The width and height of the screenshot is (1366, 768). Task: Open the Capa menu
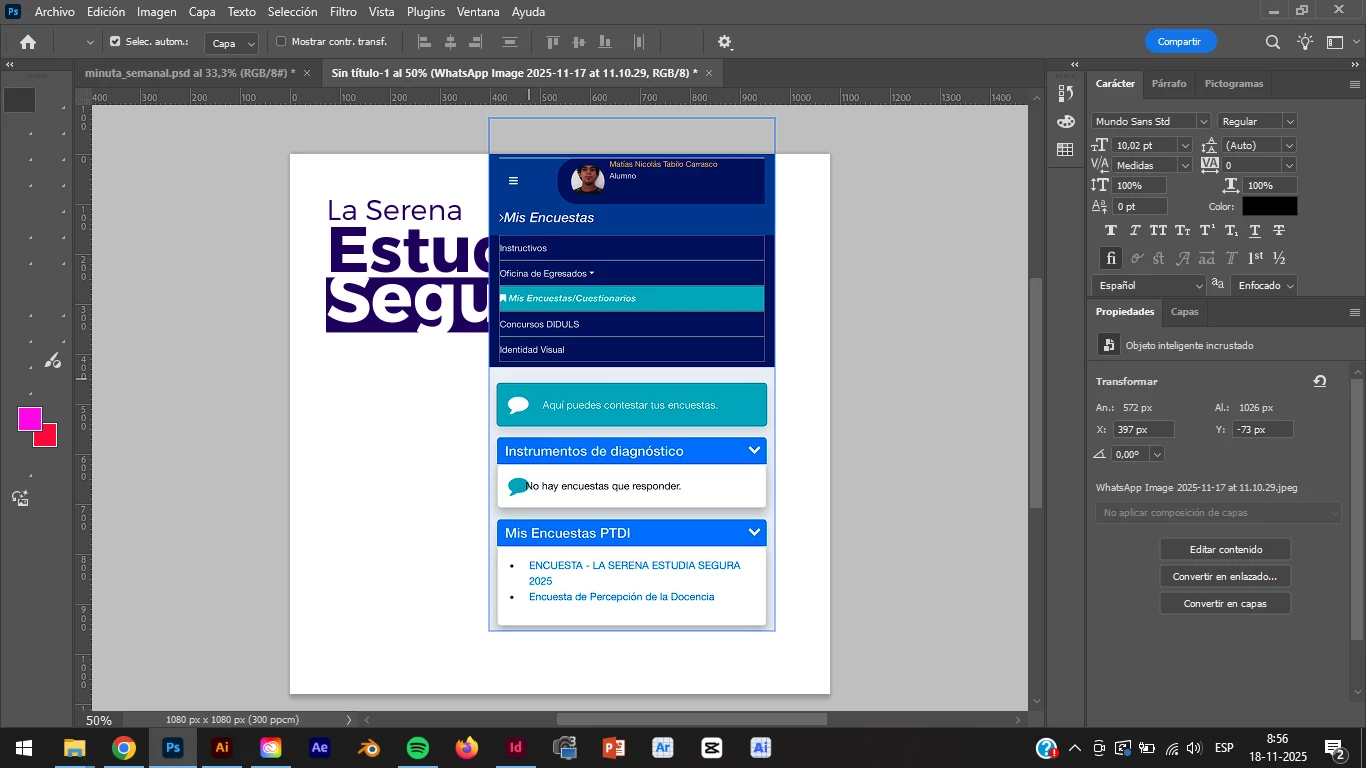pyautogui.click(x=202, y=12)
